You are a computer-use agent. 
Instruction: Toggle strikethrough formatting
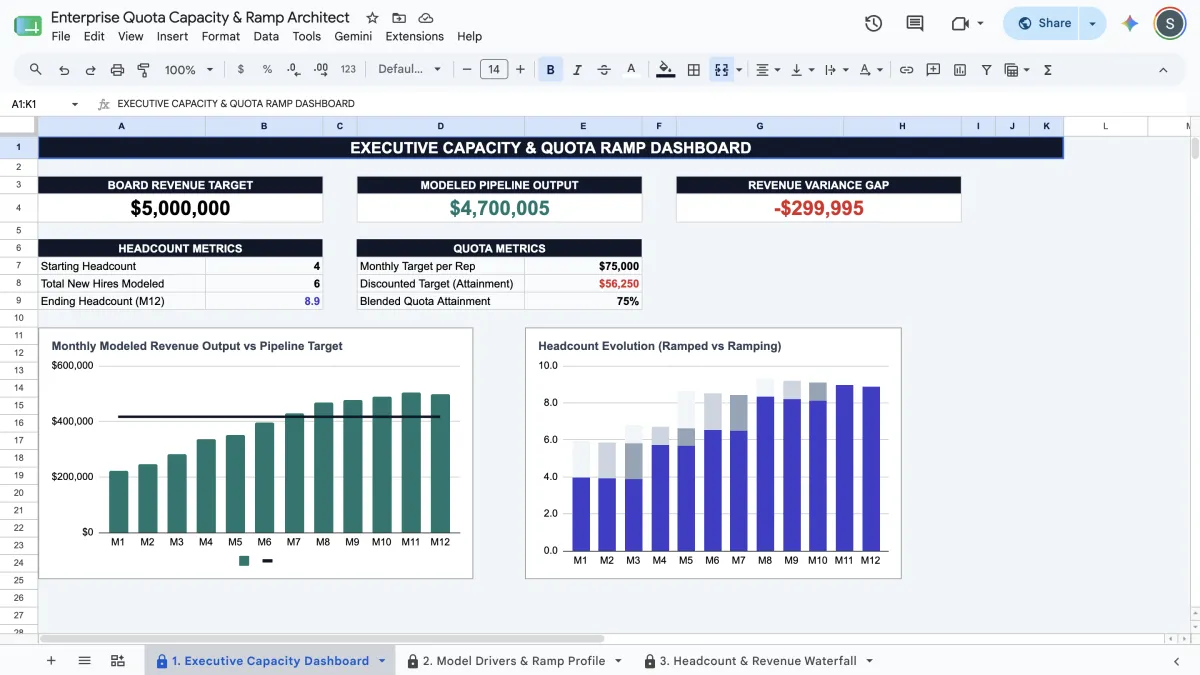click(604, 70)
